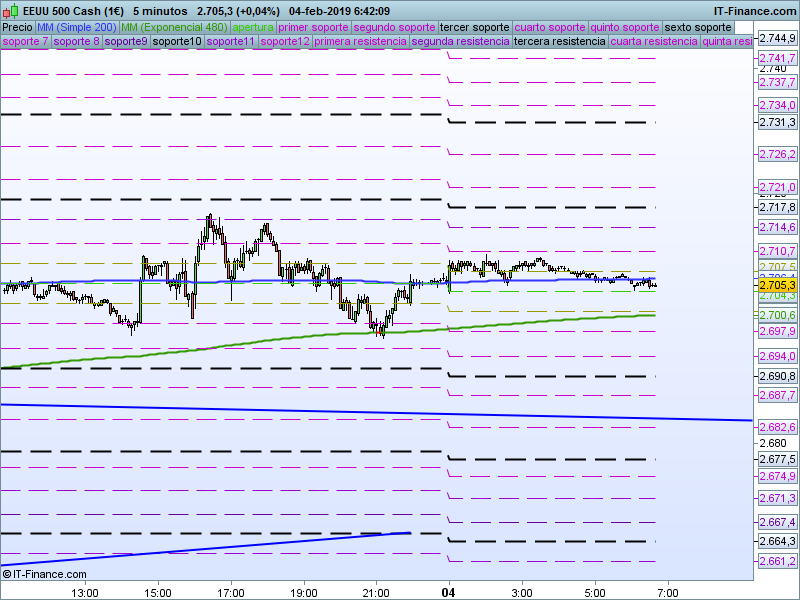The image size is (800, 600).
Task: Click price axis label 2.664,3
Action: tap(777, 541)
